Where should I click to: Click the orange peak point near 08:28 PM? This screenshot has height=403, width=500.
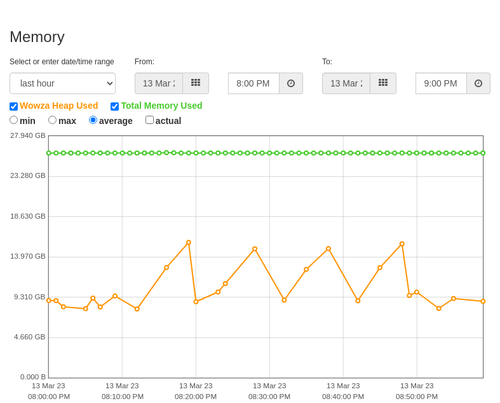click(255, 249)
